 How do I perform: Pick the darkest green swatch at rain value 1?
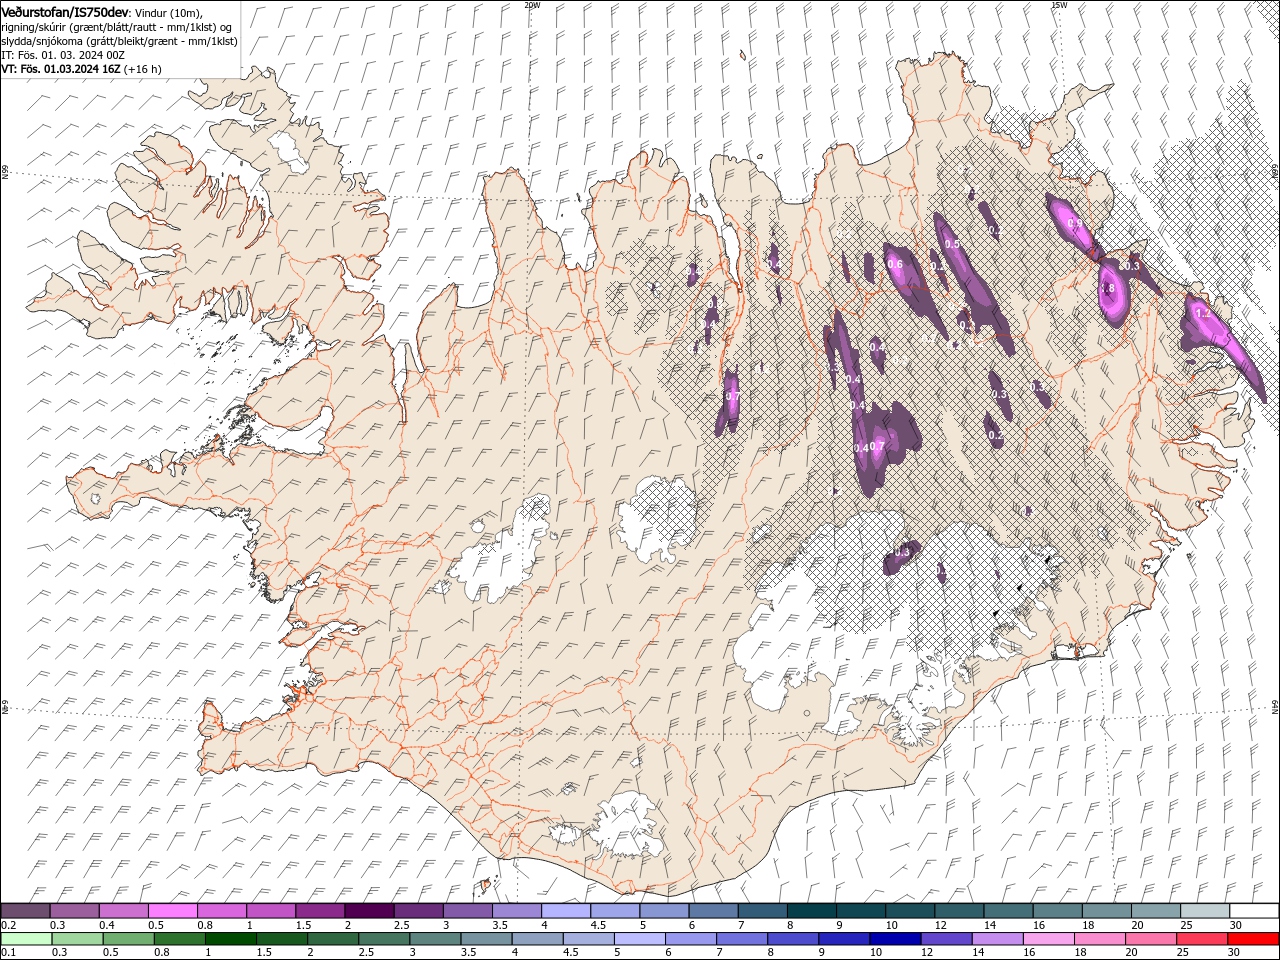pyautogui.click(x=231, y=939)
